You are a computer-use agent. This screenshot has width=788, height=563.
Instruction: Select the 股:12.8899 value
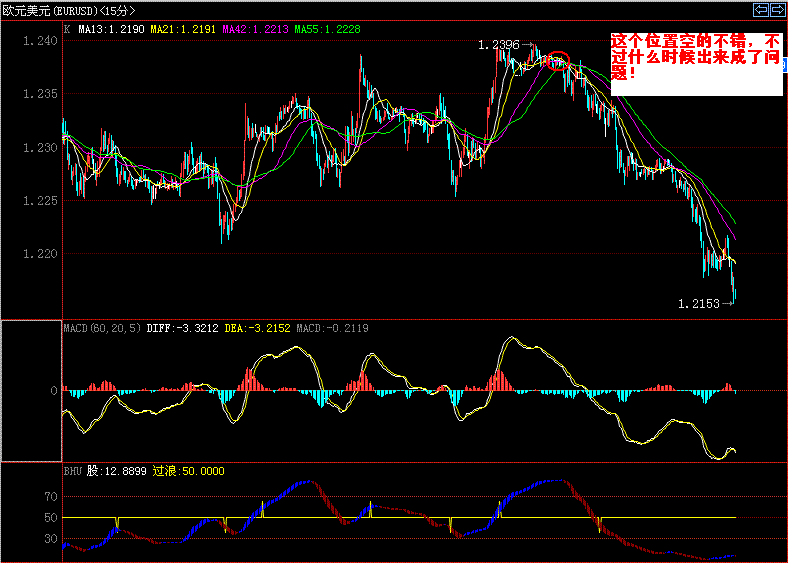pyautogui.click(x=117, y=471)
